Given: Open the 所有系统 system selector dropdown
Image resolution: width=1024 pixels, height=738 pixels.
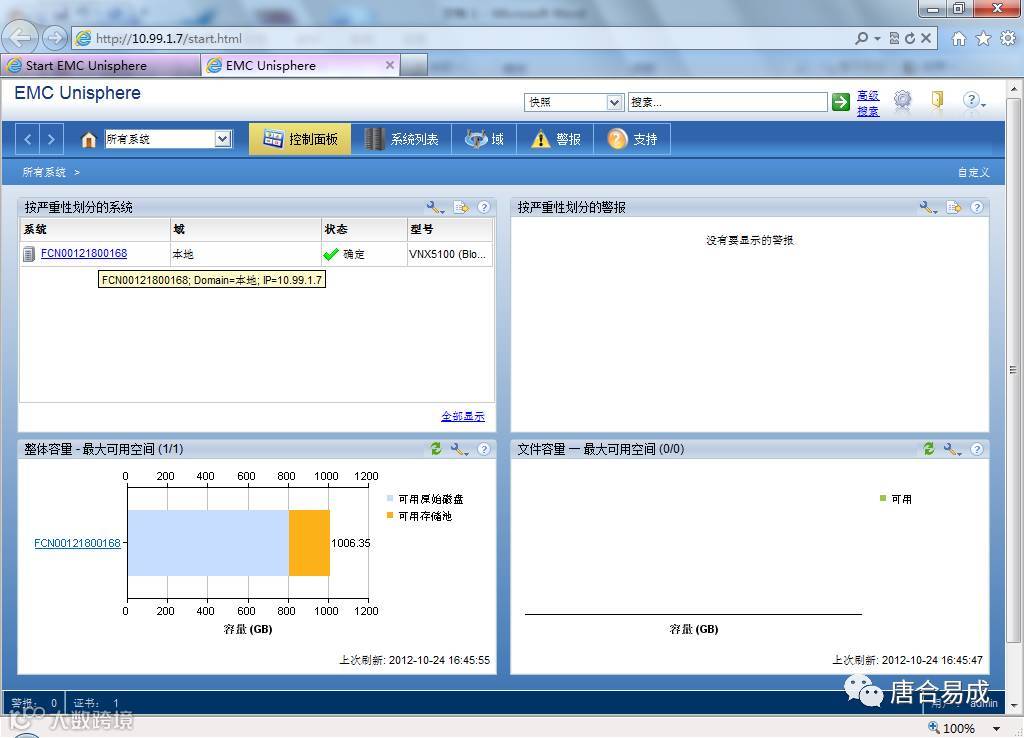Looking at the screenshot, I should (223, 139).
